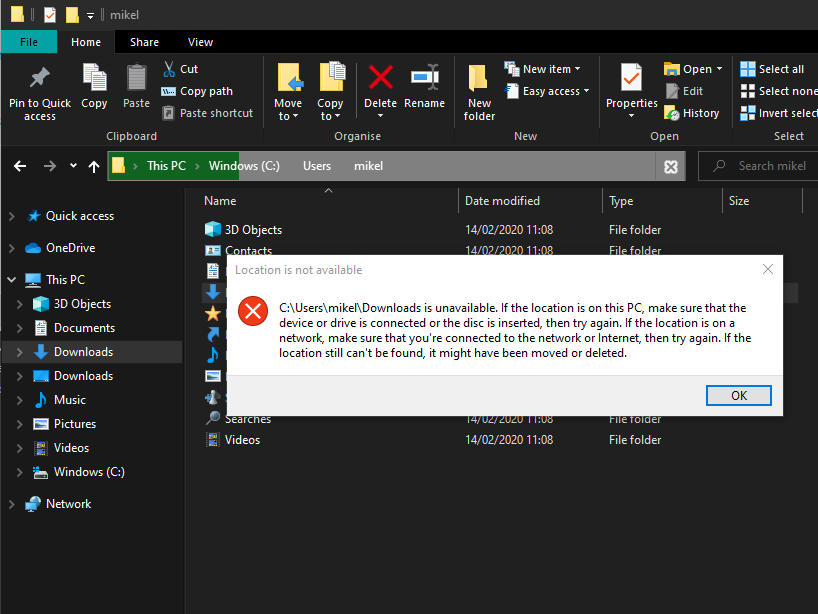The height and width of the screenshot is (614, 818).
Task: Select Pictures in sidebar
Action: (x=75, y=424)
